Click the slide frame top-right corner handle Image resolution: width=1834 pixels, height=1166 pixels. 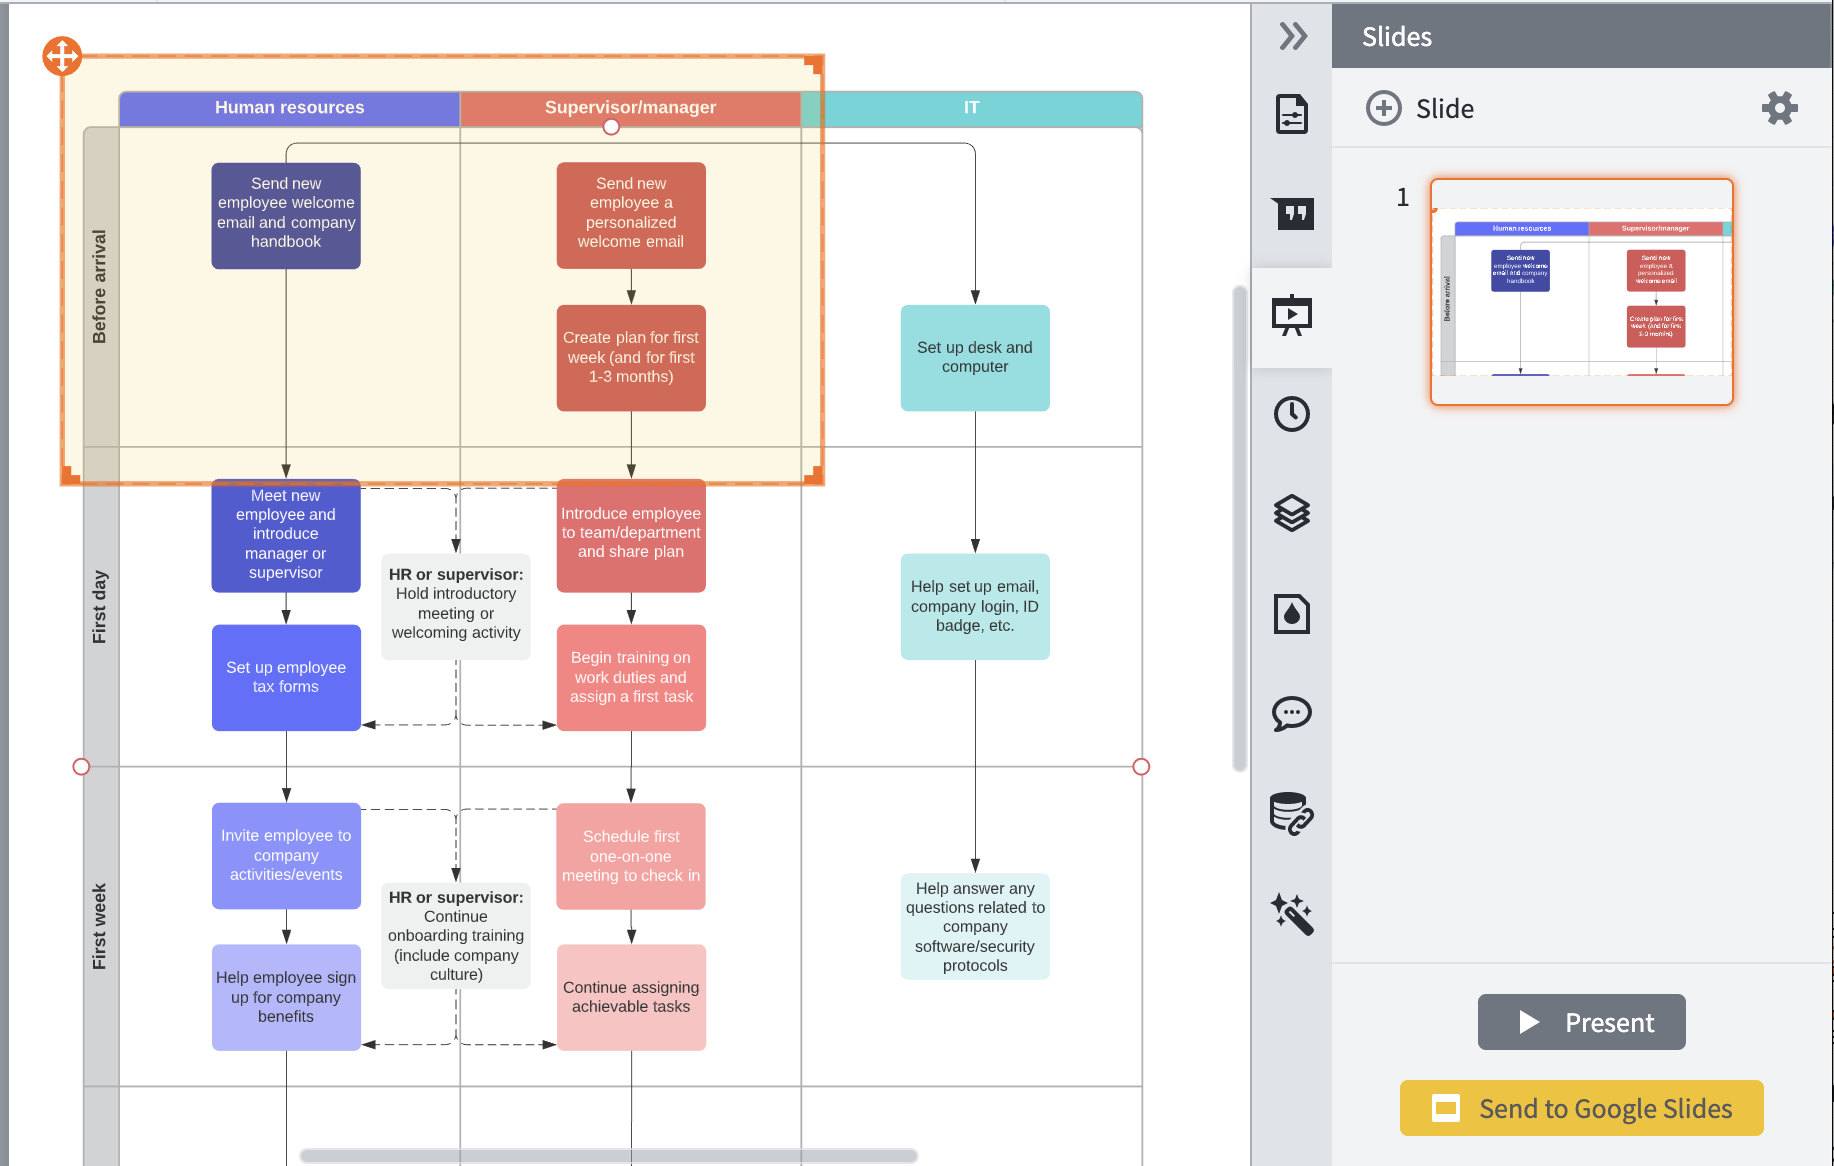pos(814,64)
